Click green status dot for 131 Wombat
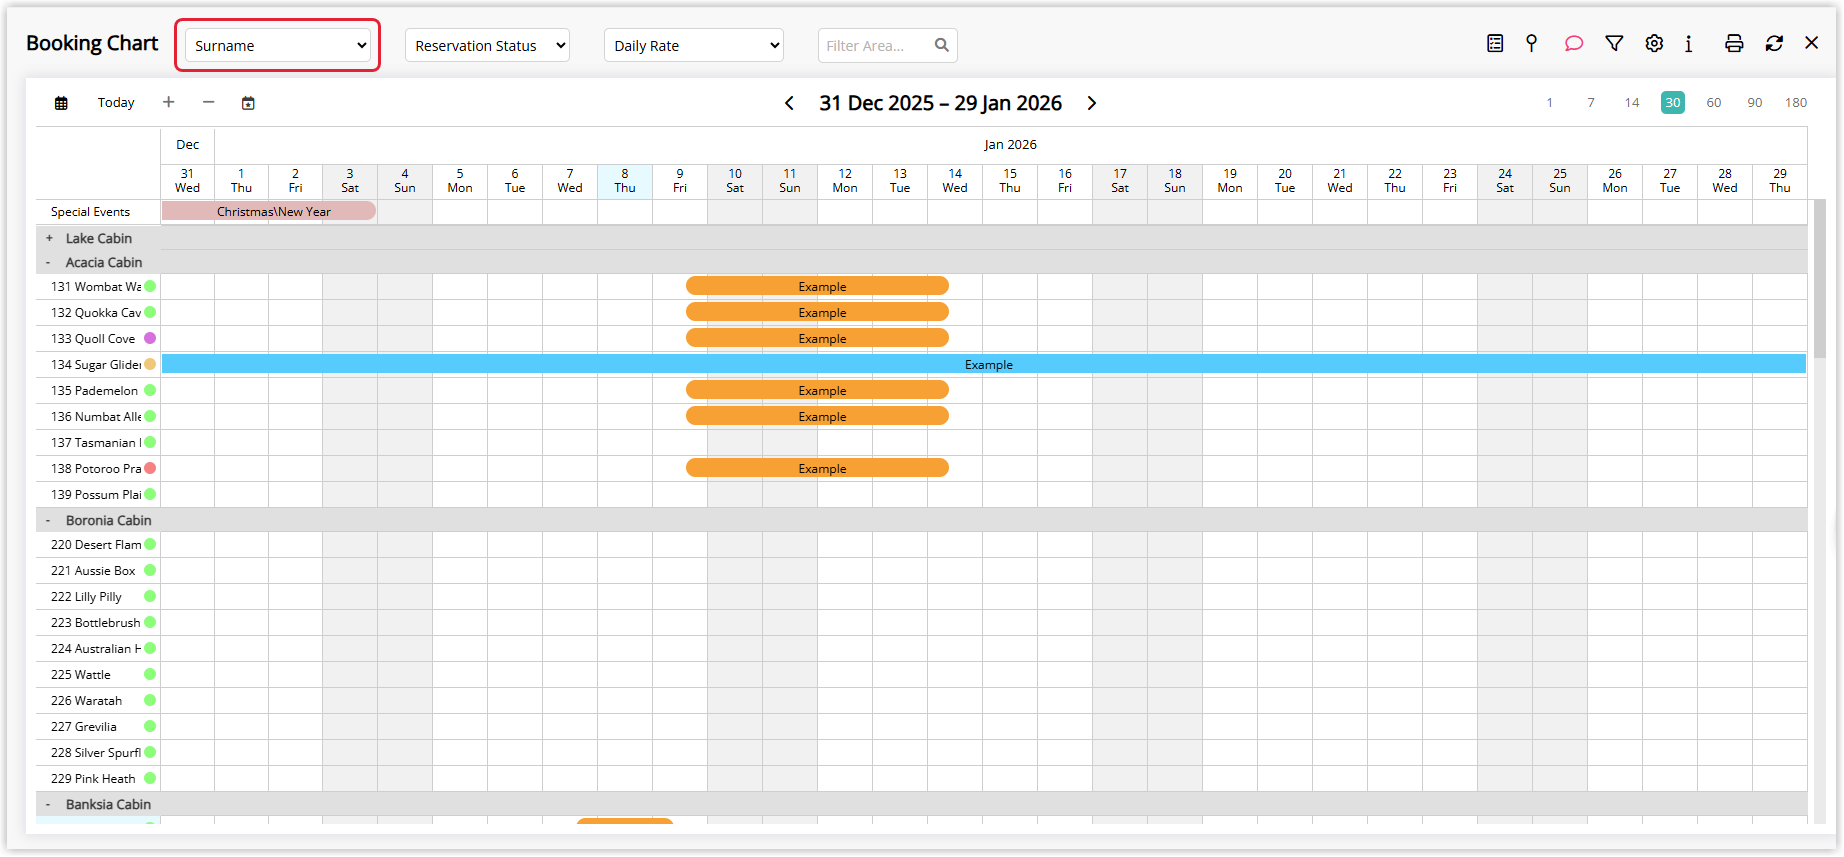Image resolution: width=1844 pixels, height=857 pixels. [150, 286]
